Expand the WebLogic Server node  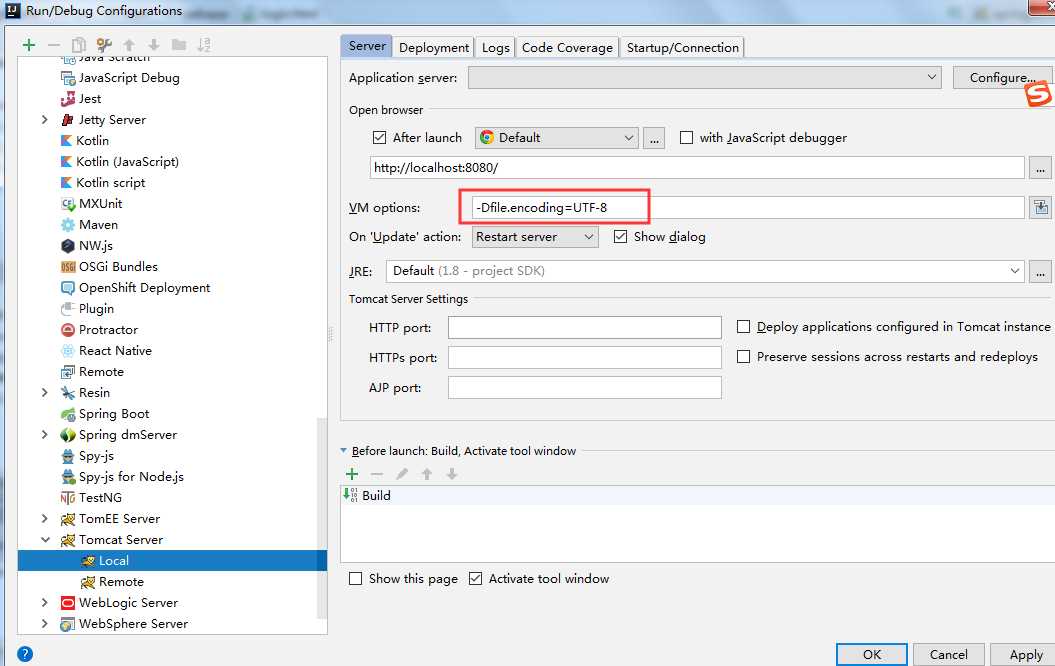click(x=44, y=603)
